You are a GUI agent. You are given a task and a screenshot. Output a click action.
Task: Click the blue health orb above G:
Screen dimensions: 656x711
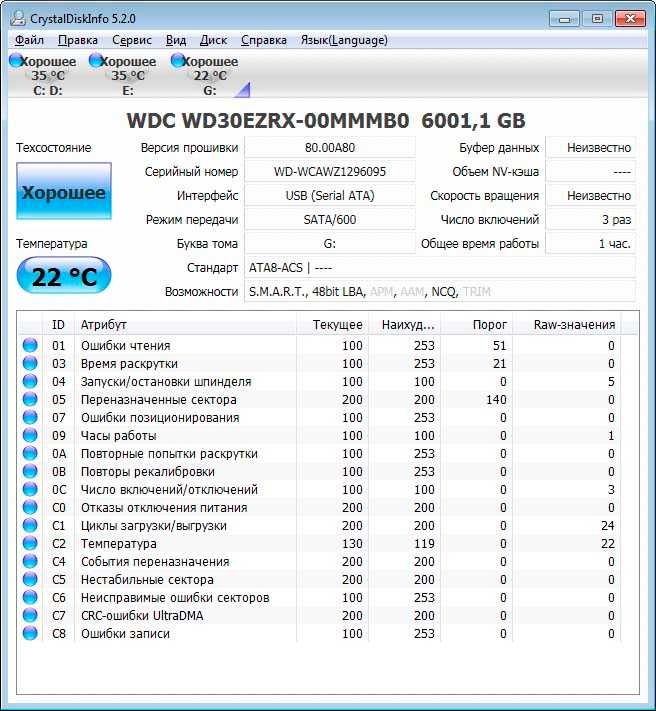coord(178,60)
